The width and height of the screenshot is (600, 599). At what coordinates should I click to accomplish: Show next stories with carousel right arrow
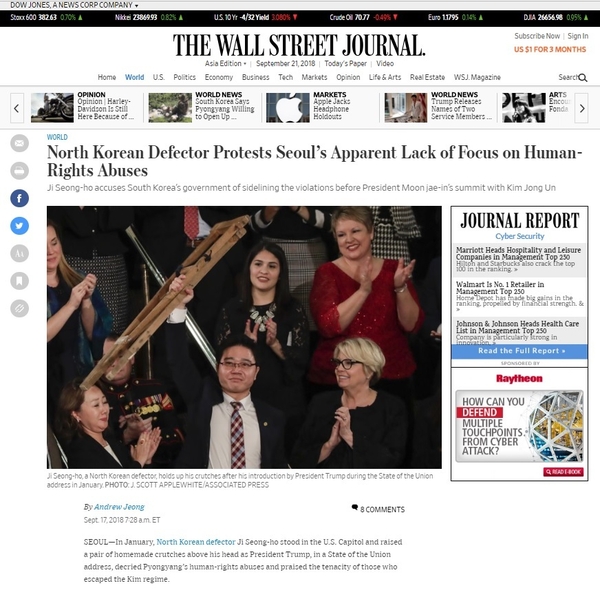coord(582,108)
